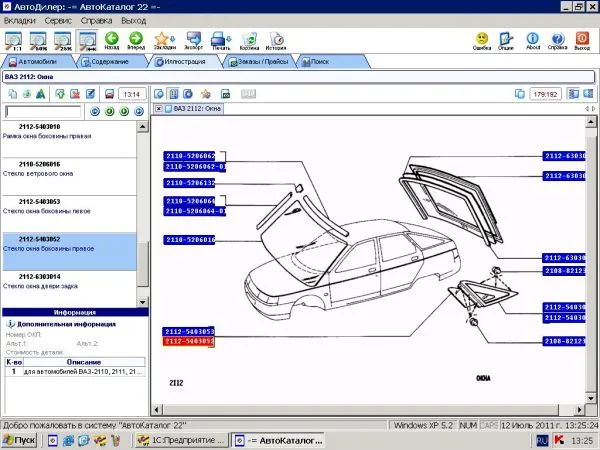Close the ВАЗ 2112: Окна illustration tab
The width and height of the screenshot is (600, 450).
pos(158,109)
